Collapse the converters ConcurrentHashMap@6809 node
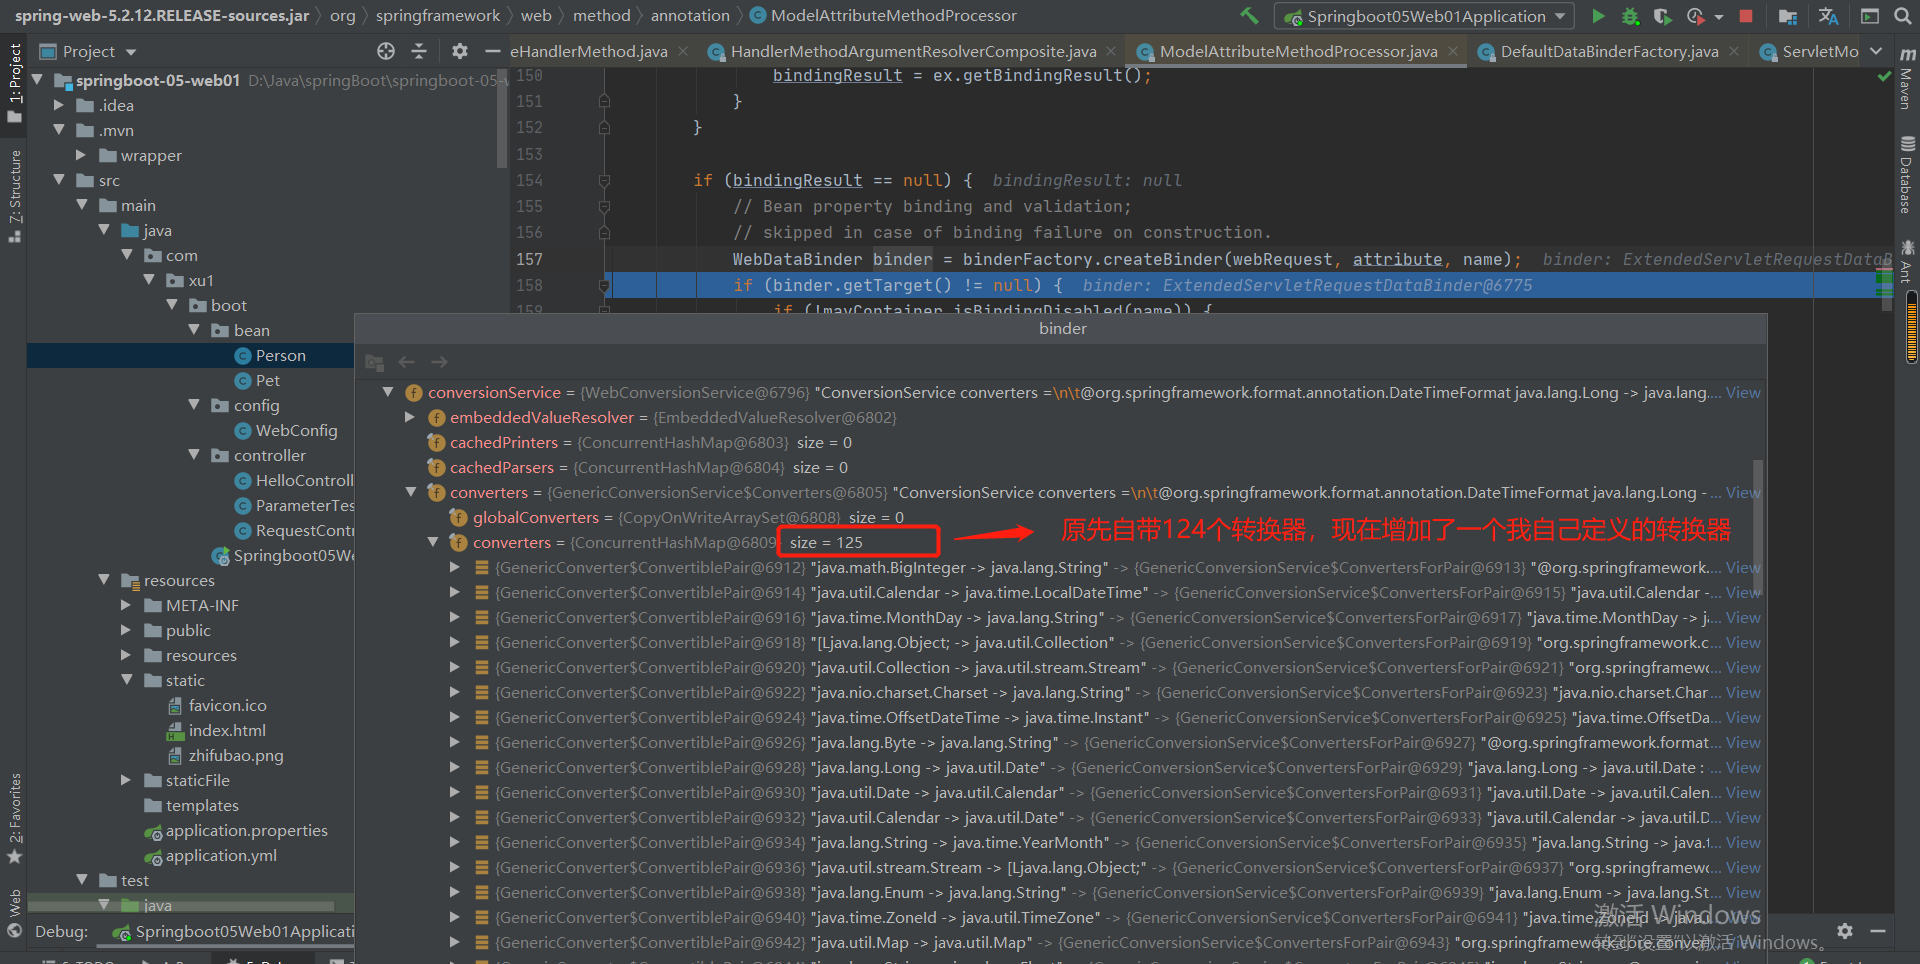Viewport: 1920px width, 964px height. point(433,542)
